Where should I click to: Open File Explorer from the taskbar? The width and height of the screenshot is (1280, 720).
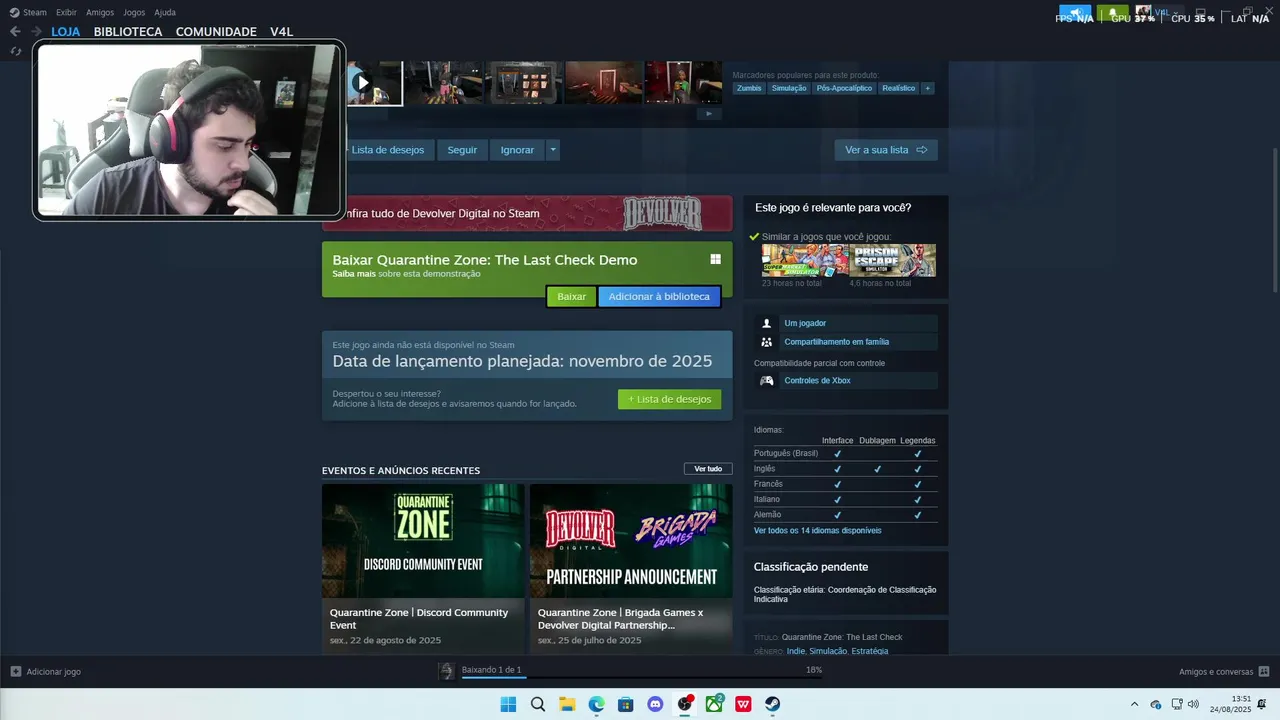pyautogui.click(x=567, y=704)
